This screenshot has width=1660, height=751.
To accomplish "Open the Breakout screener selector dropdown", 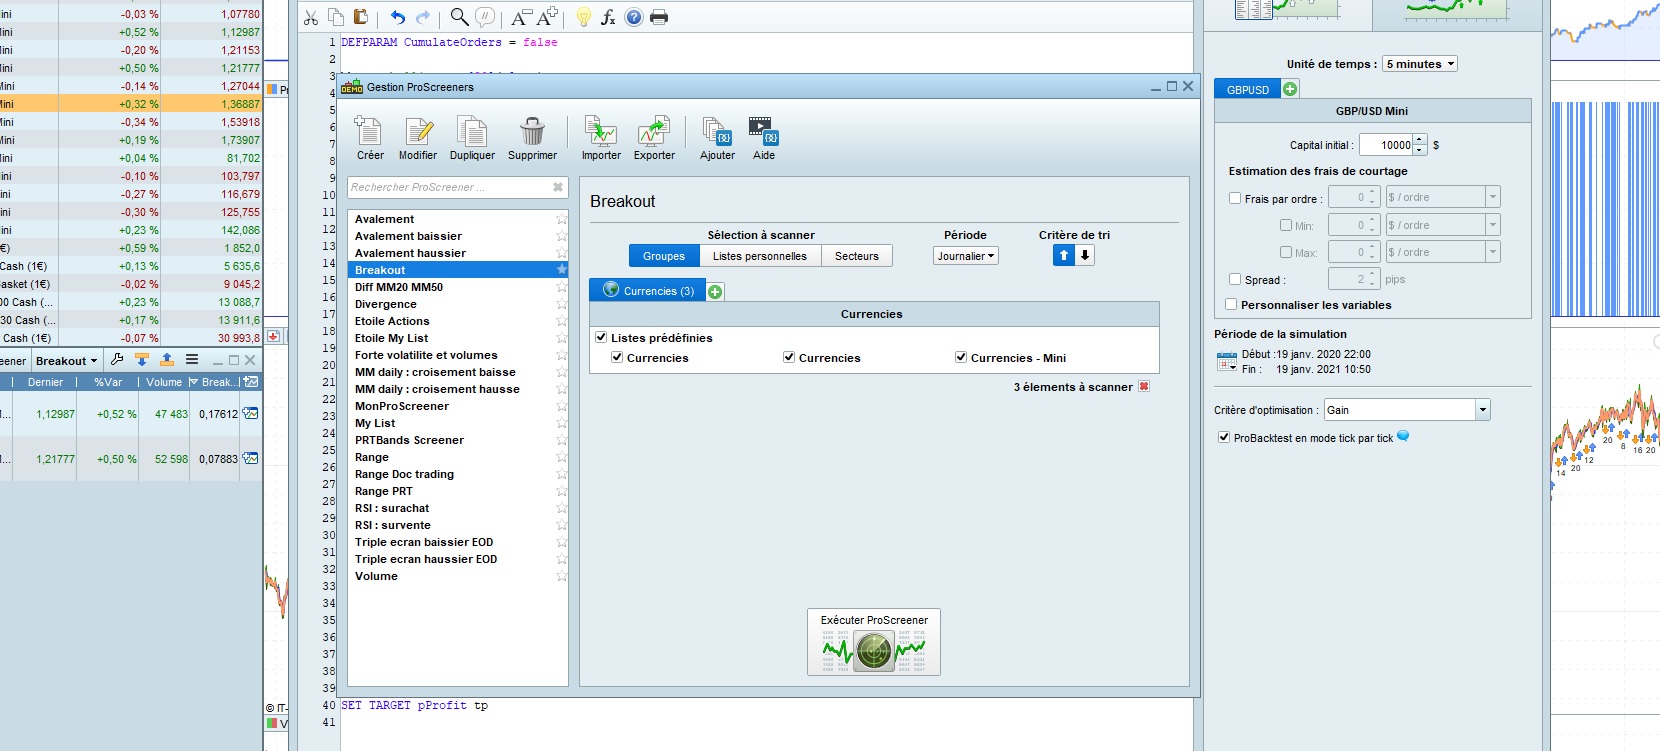I will pyautogui.click(x=67, y=361).
